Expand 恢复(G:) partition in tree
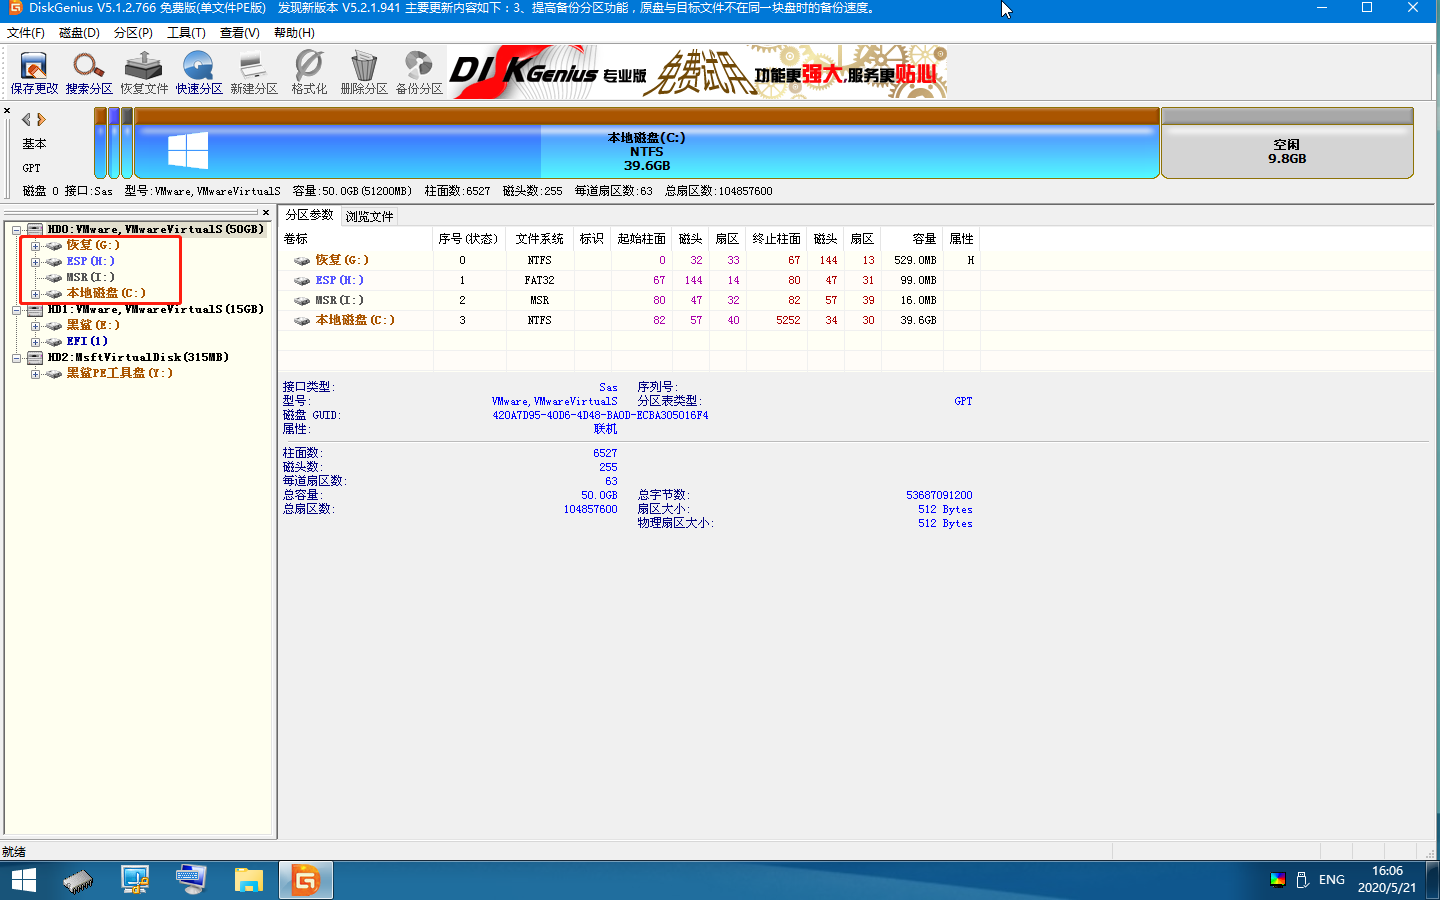This screenshot has height=900, width=1440. click(35, 246)
